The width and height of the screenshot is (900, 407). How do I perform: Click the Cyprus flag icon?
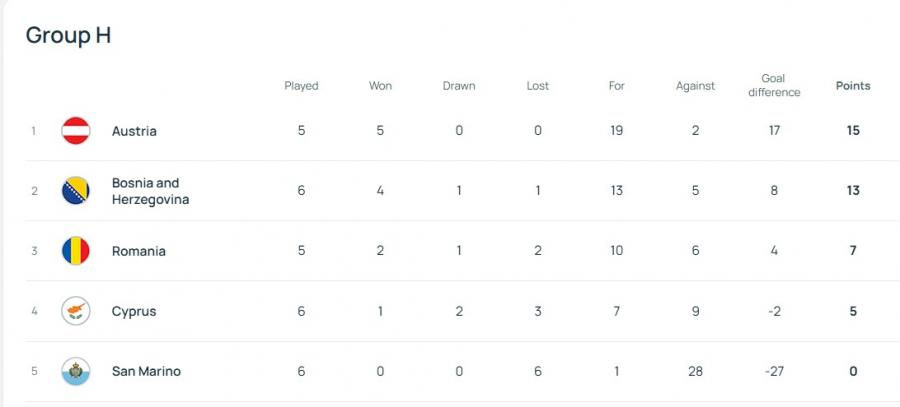point(76,311)
